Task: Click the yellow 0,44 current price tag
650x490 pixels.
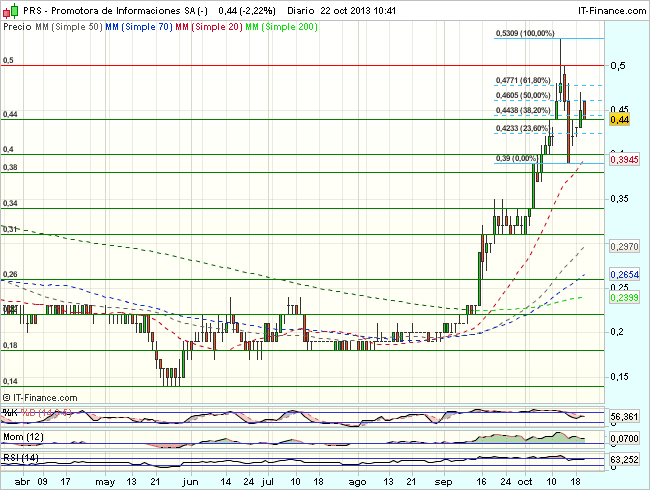Action: (619, 120)
